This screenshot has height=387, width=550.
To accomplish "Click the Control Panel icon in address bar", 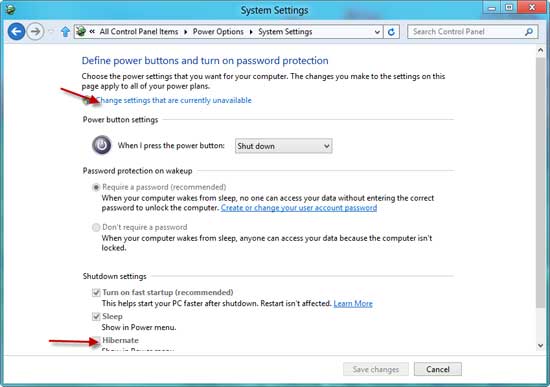I will point(81,31).
